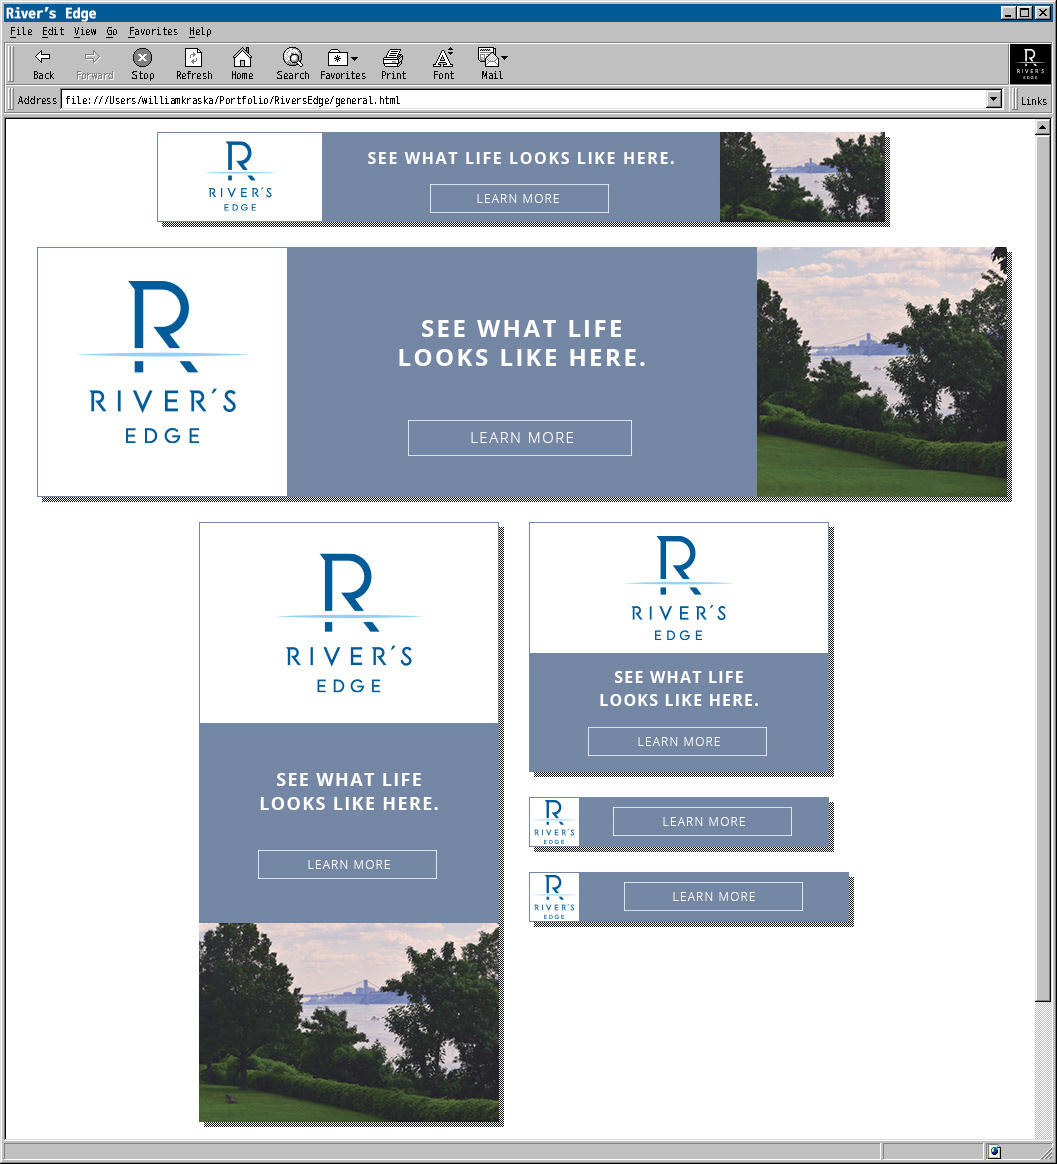The height and width of the screenshot is (1164, 1057).
Task: Click Learn More in tall half-page banner
Action: pyautogui.click(x=347, y=864)
